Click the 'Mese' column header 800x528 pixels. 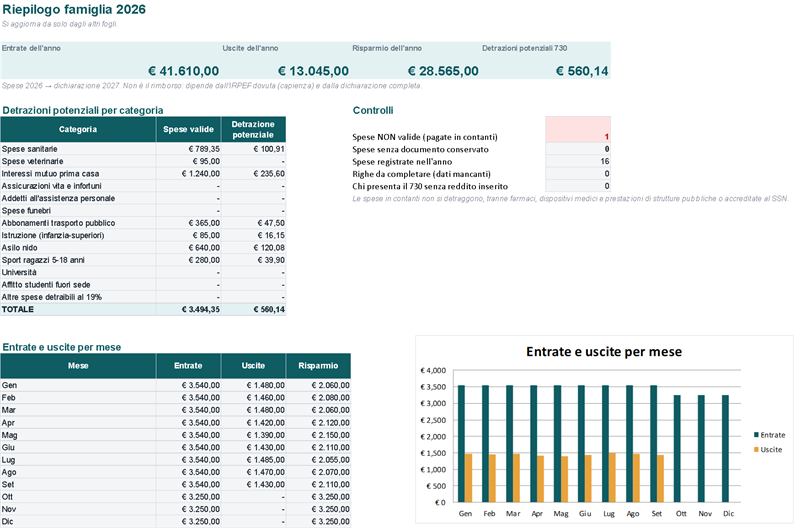[78, 366]
